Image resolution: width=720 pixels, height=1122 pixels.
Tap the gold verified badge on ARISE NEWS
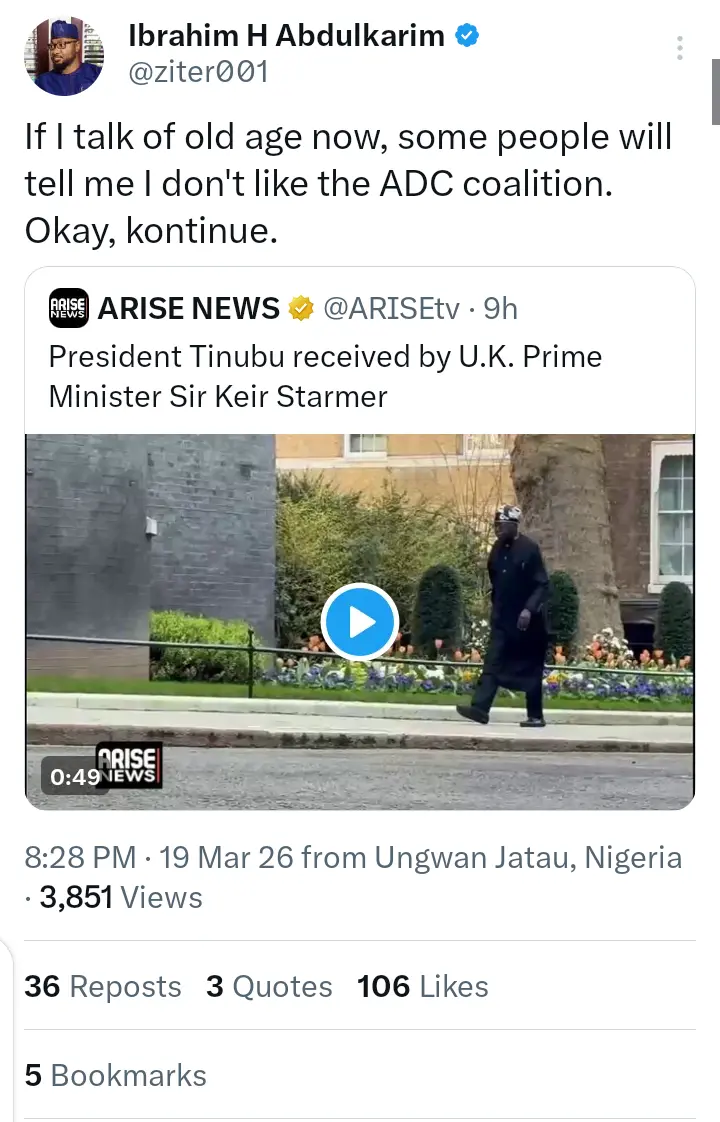point(301,310)
